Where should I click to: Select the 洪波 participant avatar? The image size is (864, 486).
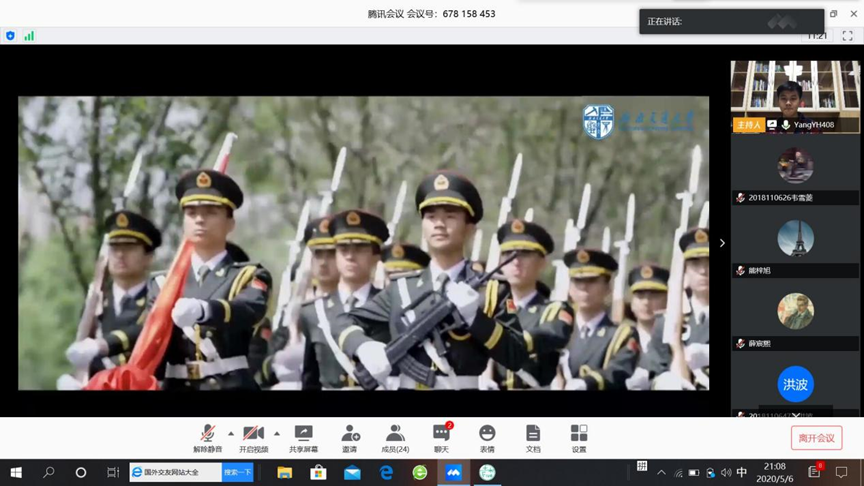(795, 384)
